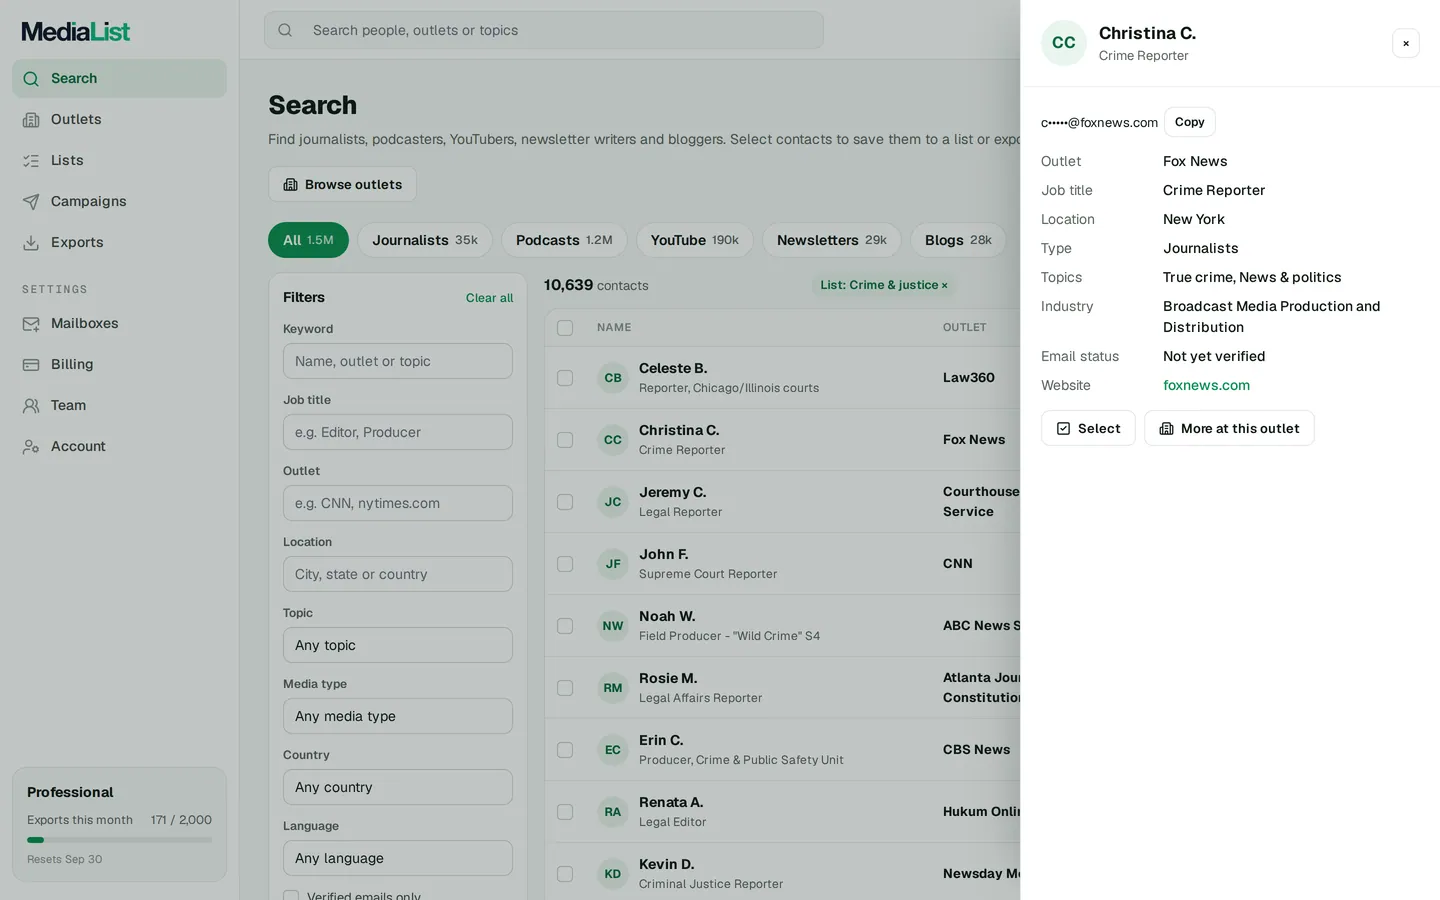This screenshot has height=900, width=1440.
Task: Tick the checkbox next to Erin C.
Action: tap(565, 750)
